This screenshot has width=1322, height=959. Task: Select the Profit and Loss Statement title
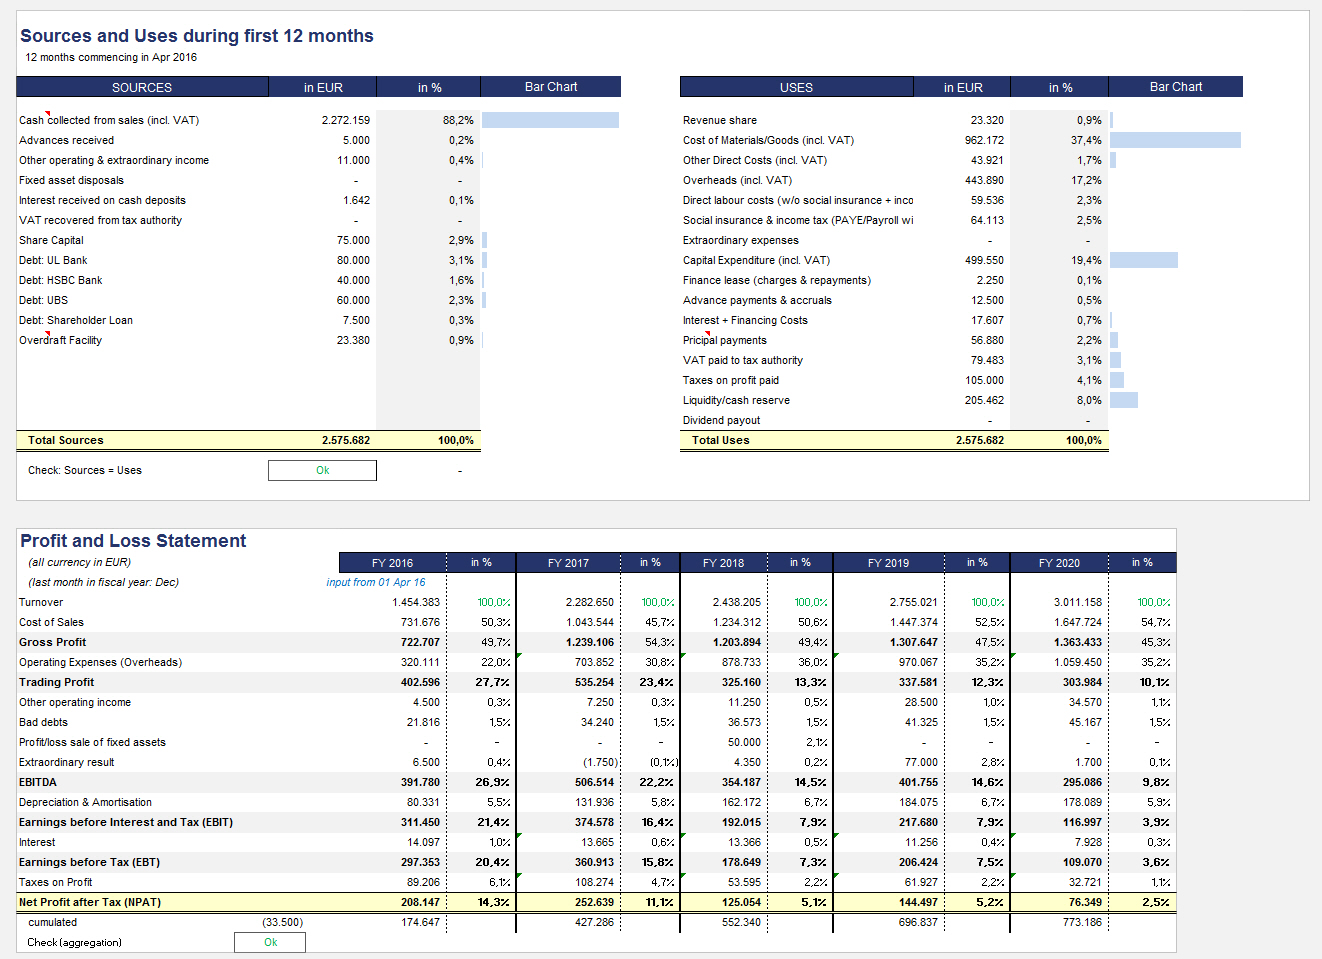[x=133, y=541]
